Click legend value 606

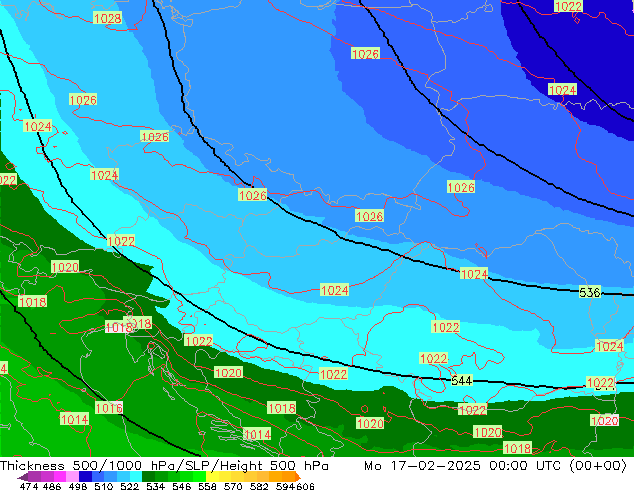[305, 486]
